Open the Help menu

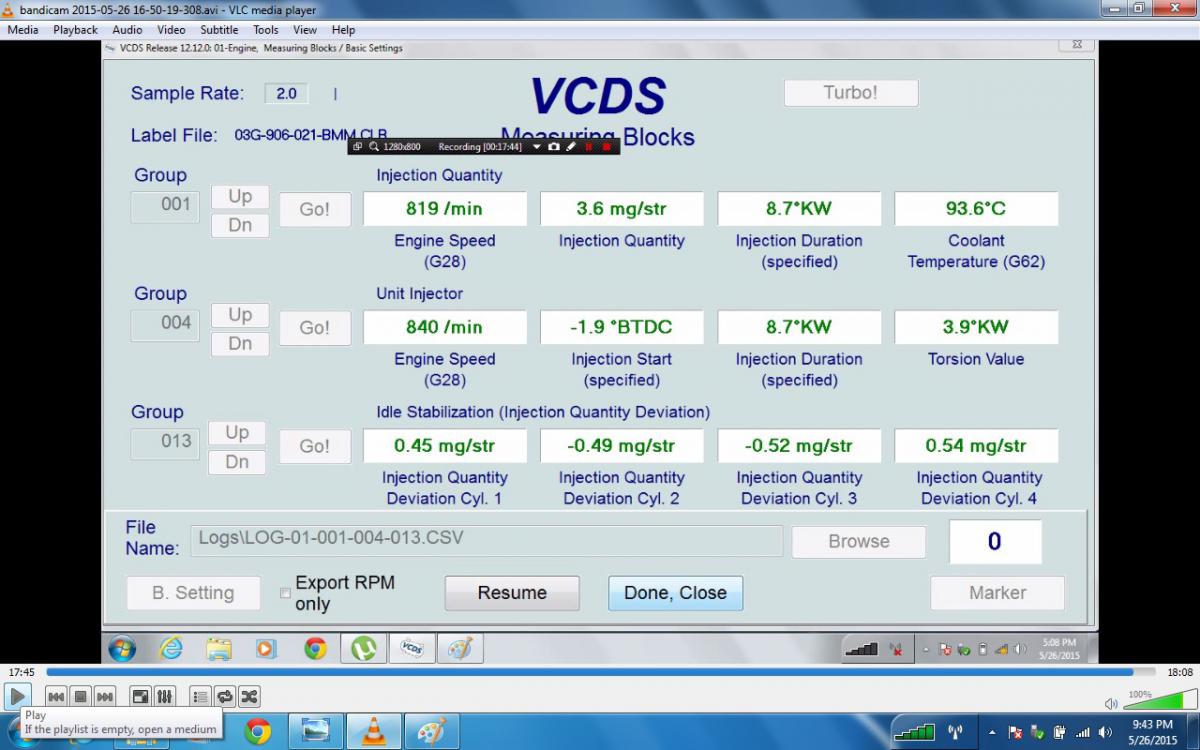click(343, 30)
